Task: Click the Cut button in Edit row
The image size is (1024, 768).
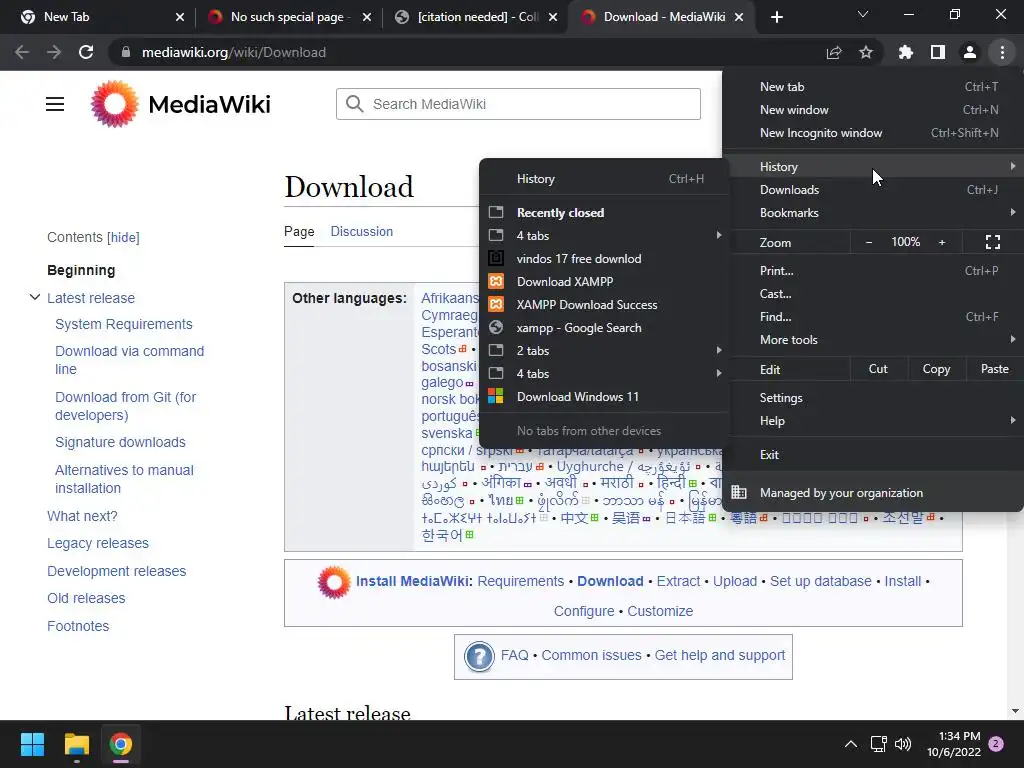Action: 878,369
